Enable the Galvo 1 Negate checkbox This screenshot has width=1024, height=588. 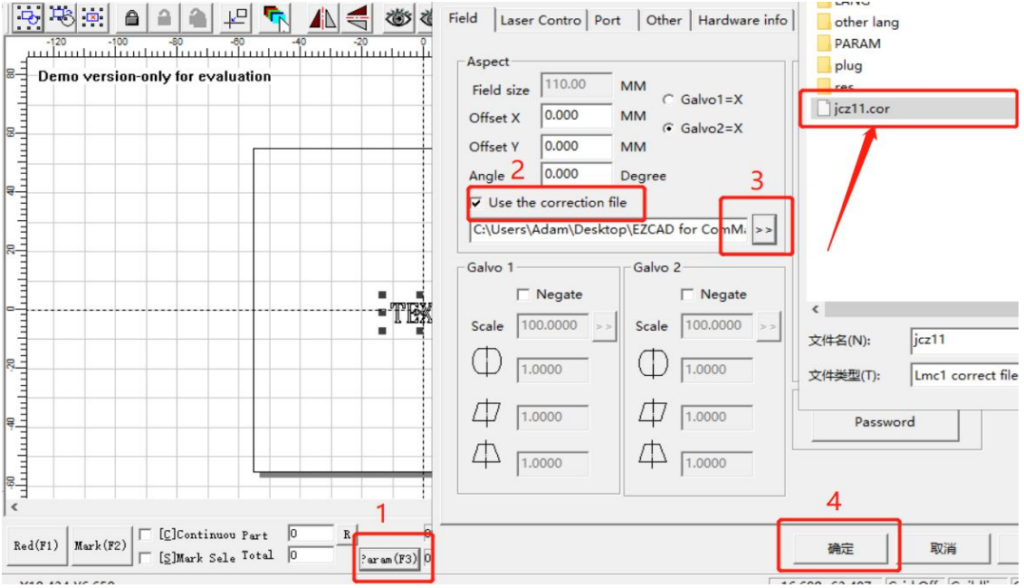[523, 295]
